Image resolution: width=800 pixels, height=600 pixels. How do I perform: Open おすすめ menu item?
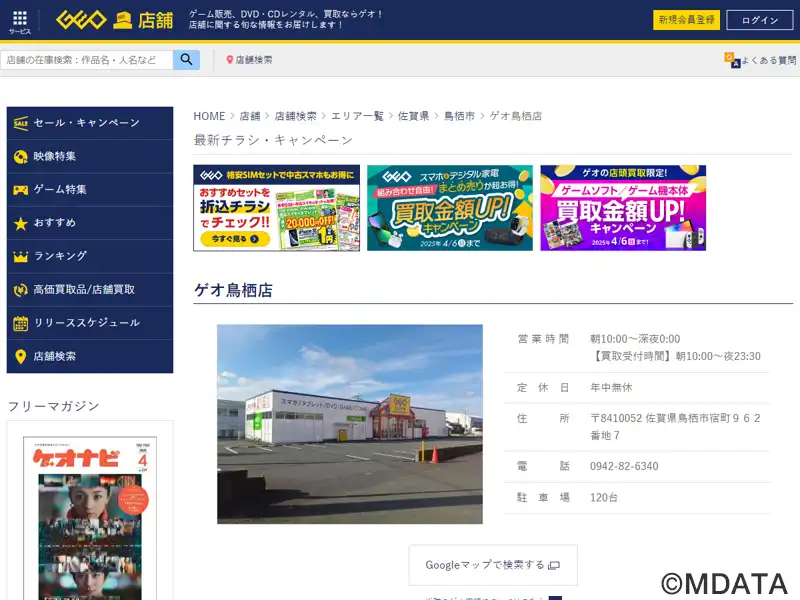[90, 223]
